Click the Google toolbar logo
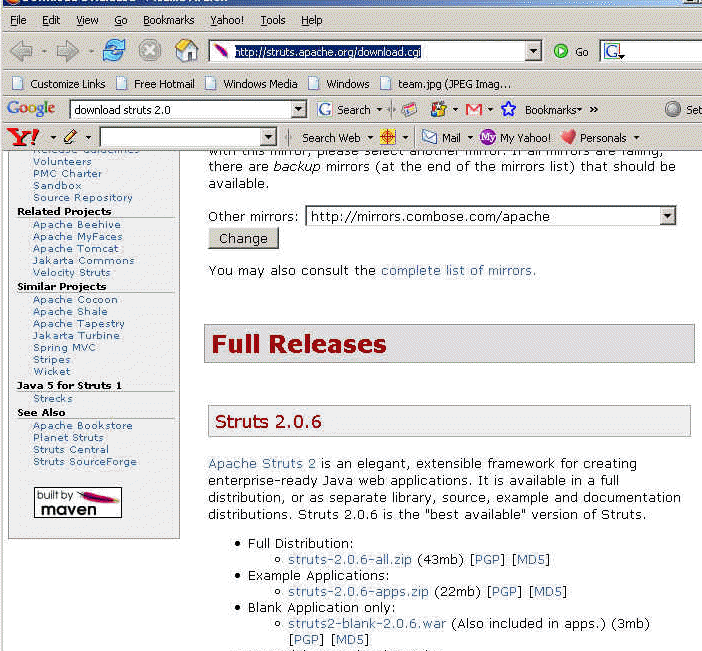This screenshot has height=651, width=702. pyautogui.click(x=31, y=108)
